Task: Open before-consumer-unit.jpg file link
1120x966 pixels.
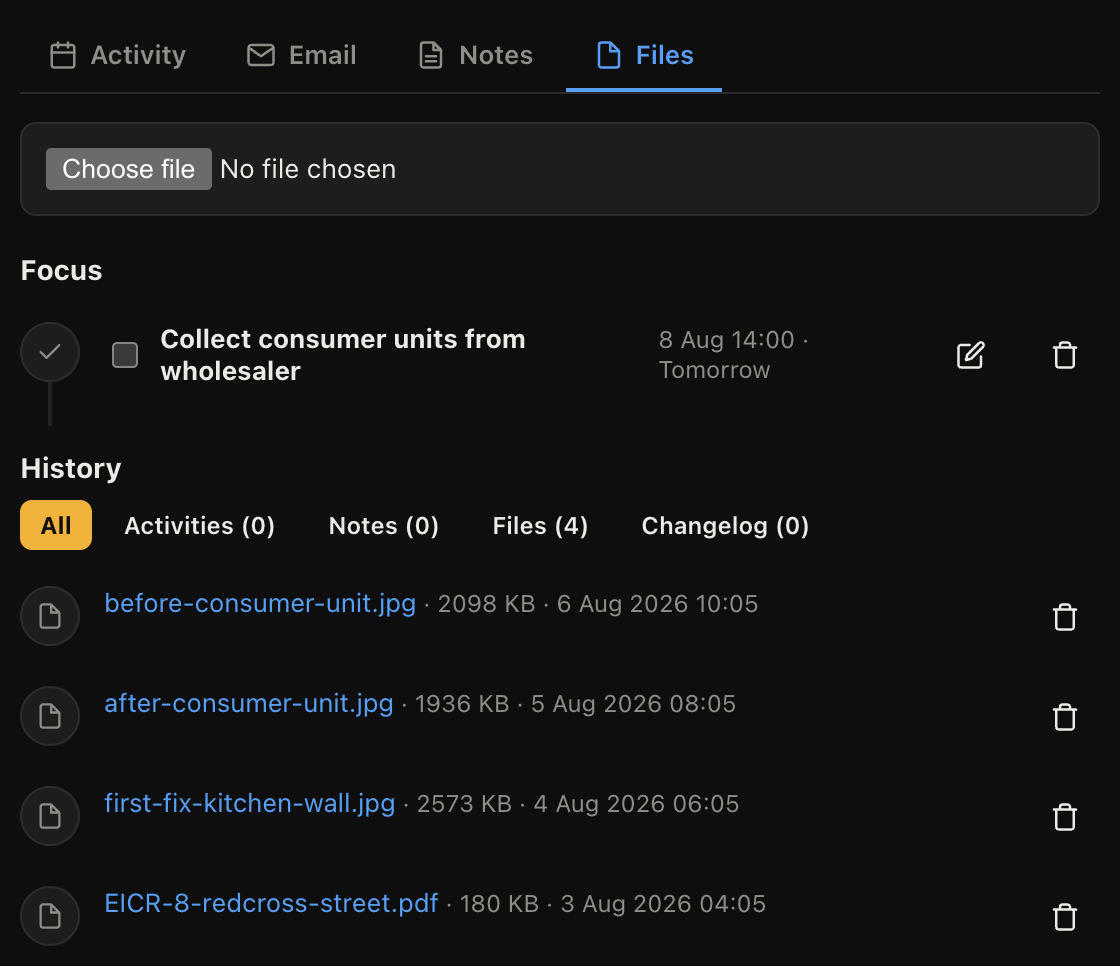Action: pos(260,604)
